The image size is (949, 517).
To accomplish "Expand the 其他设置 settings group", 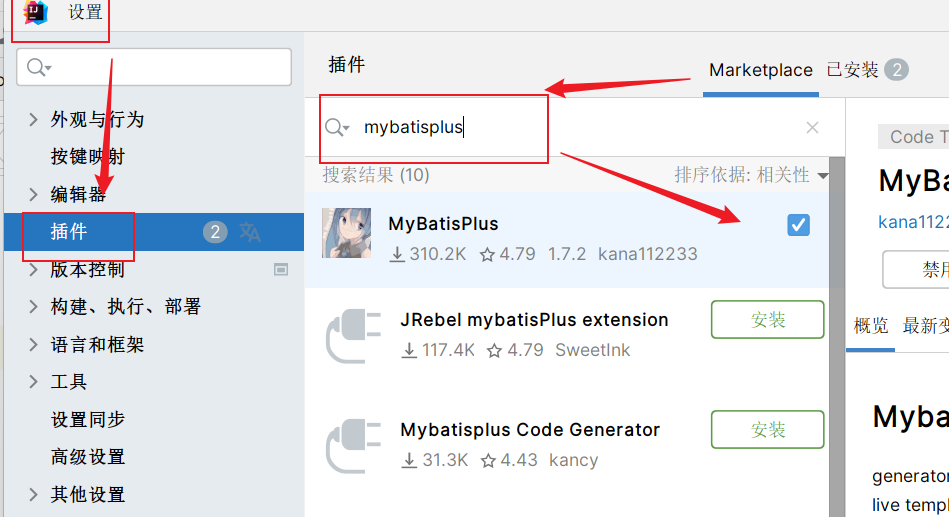I will coord(34,495).
